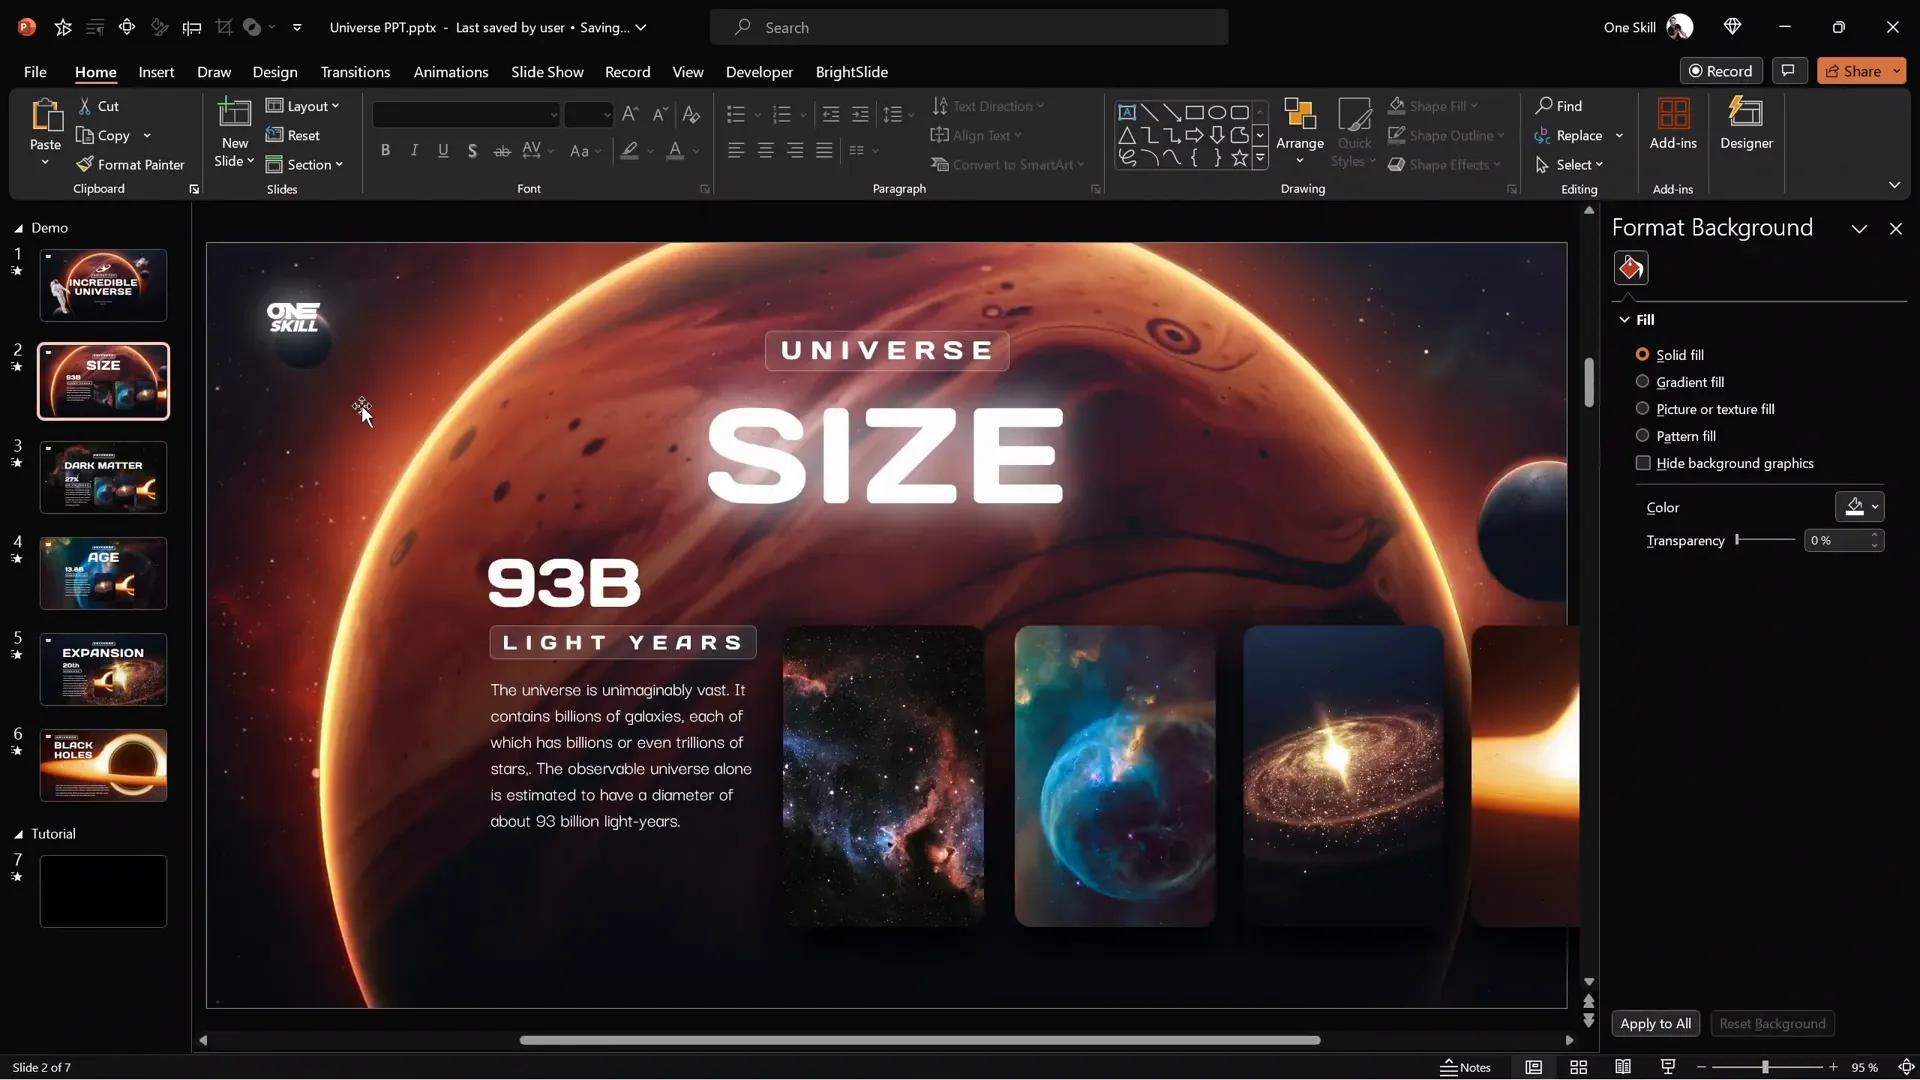Enable Hide background graphics
1920x1080 pixels.
pos(1724,463)
